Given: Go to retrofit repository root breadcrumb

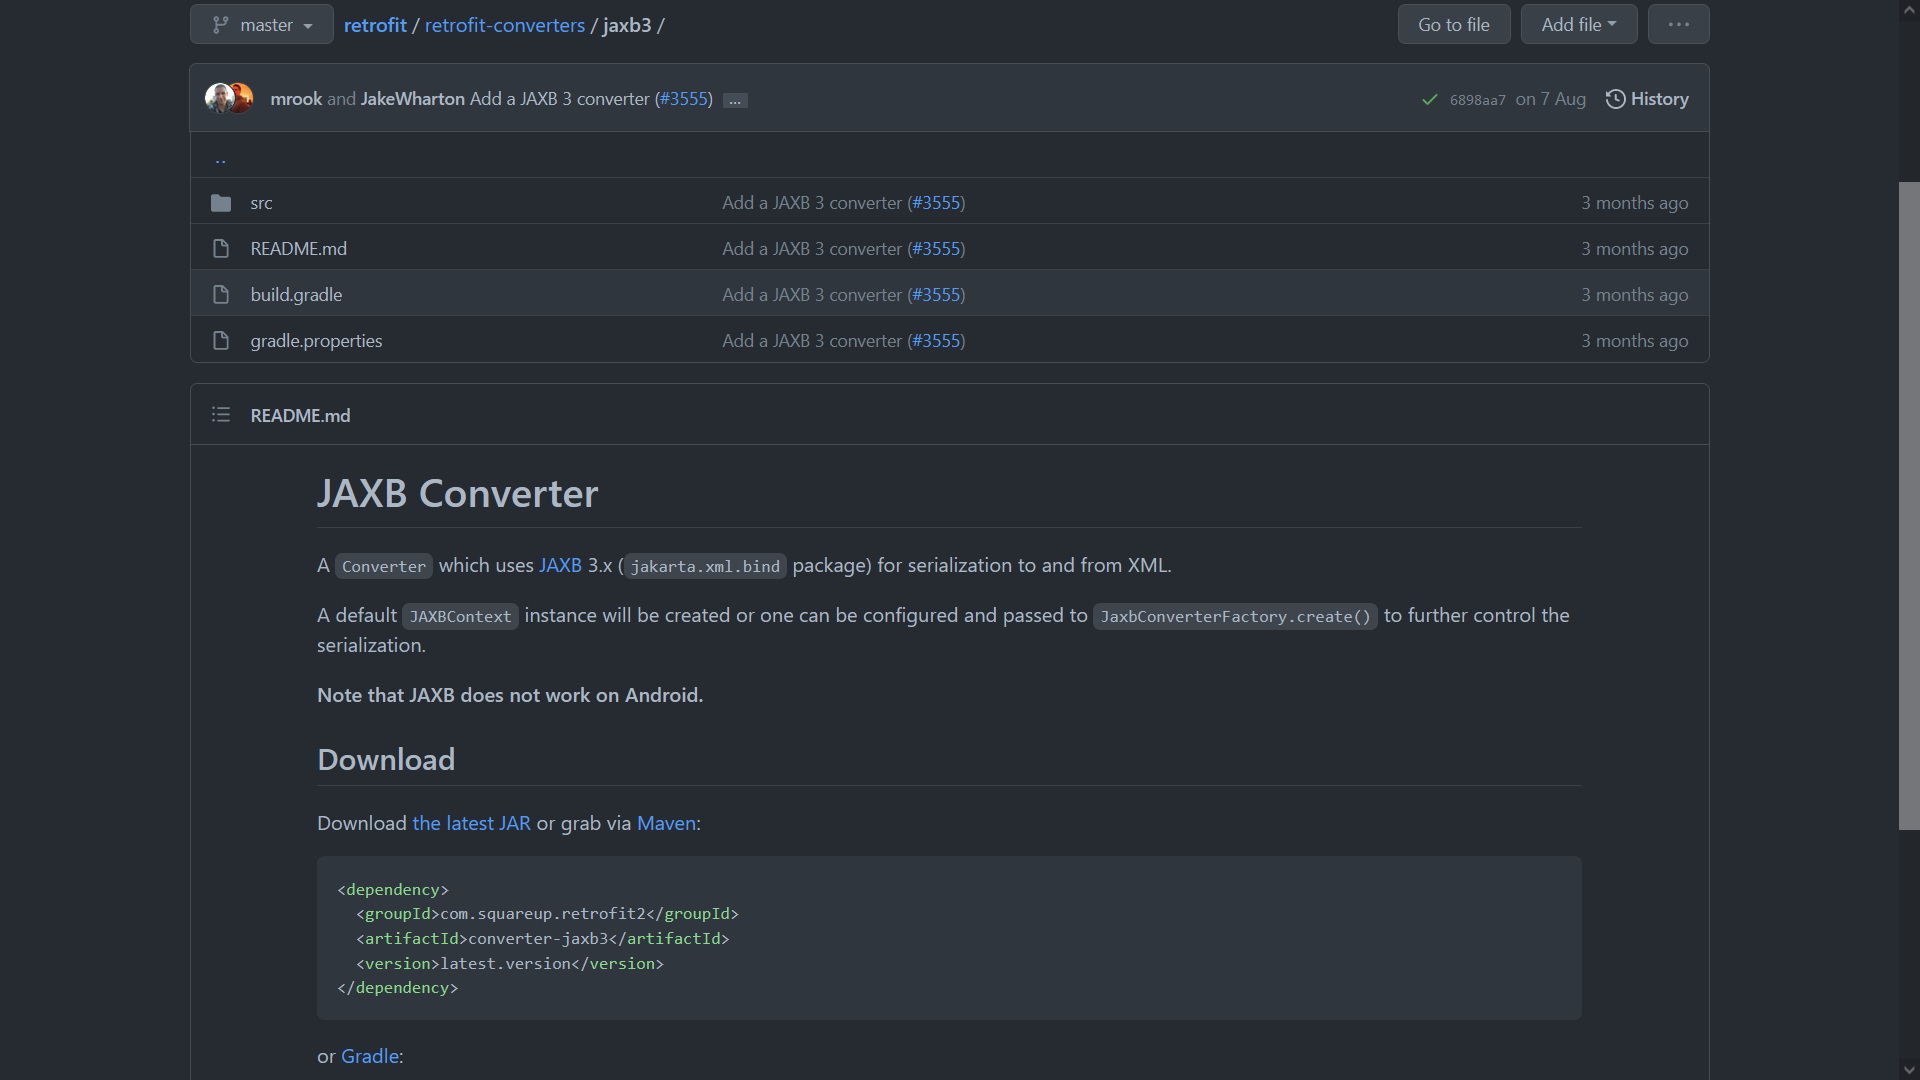Looking at the screenshot, I should click(375, 25).
